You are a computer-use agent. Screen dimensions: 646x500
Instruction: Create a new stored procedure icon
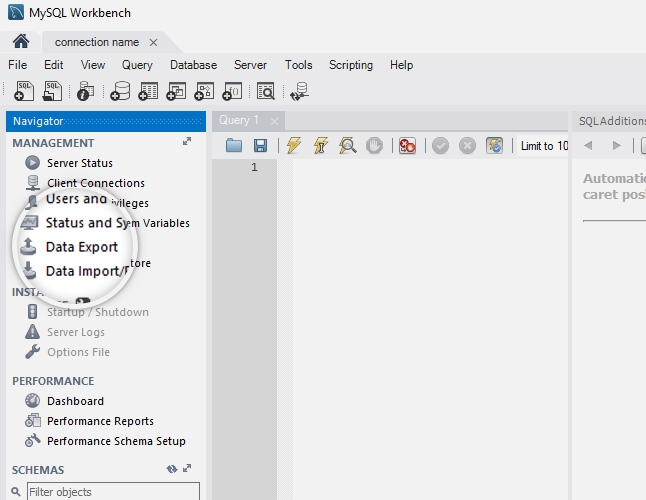[204, 91]
